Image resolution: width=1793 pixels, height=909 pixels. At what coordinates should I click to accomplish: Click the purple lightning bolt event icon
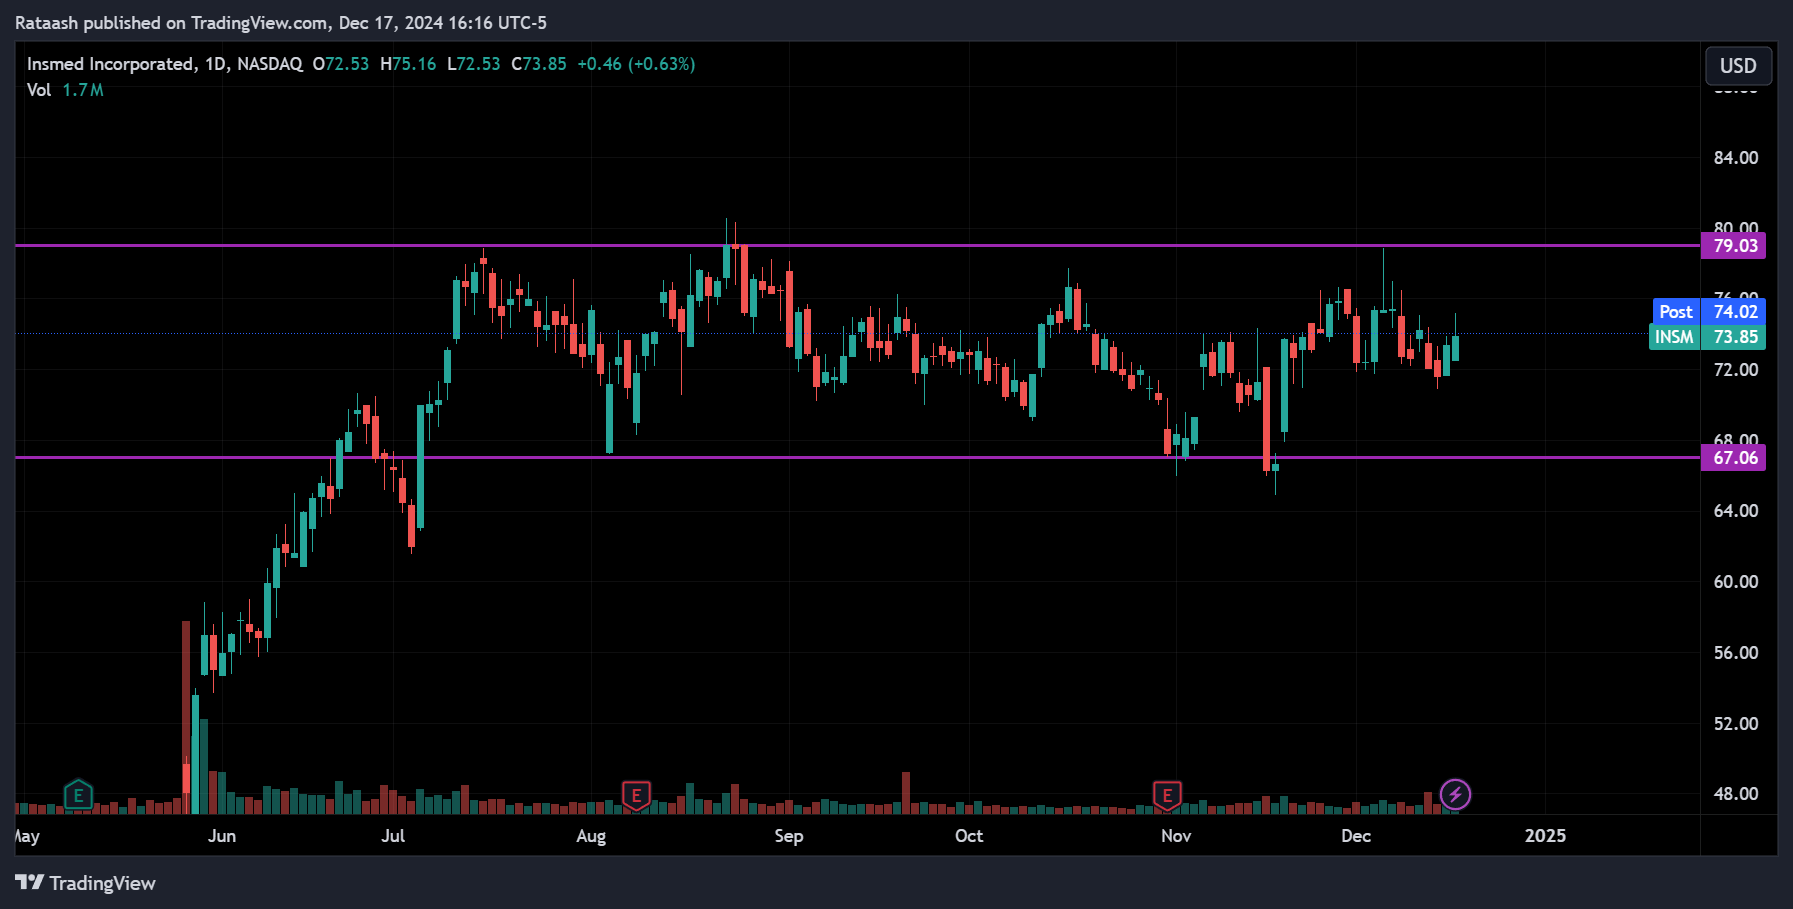tap(1455, 795)
